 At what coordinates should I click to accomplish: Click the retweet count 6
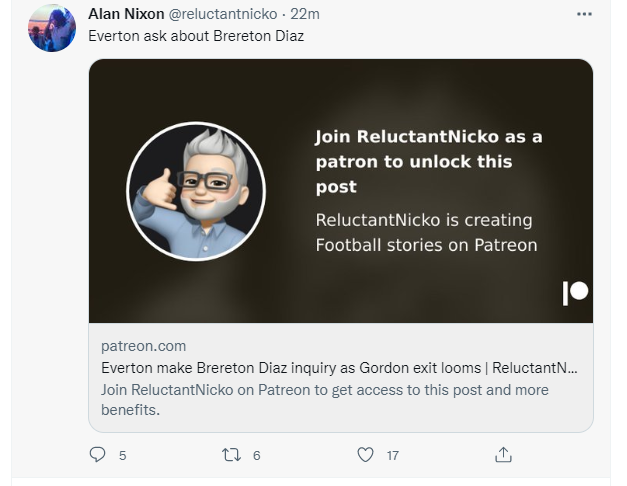click(x=256, y=455)
